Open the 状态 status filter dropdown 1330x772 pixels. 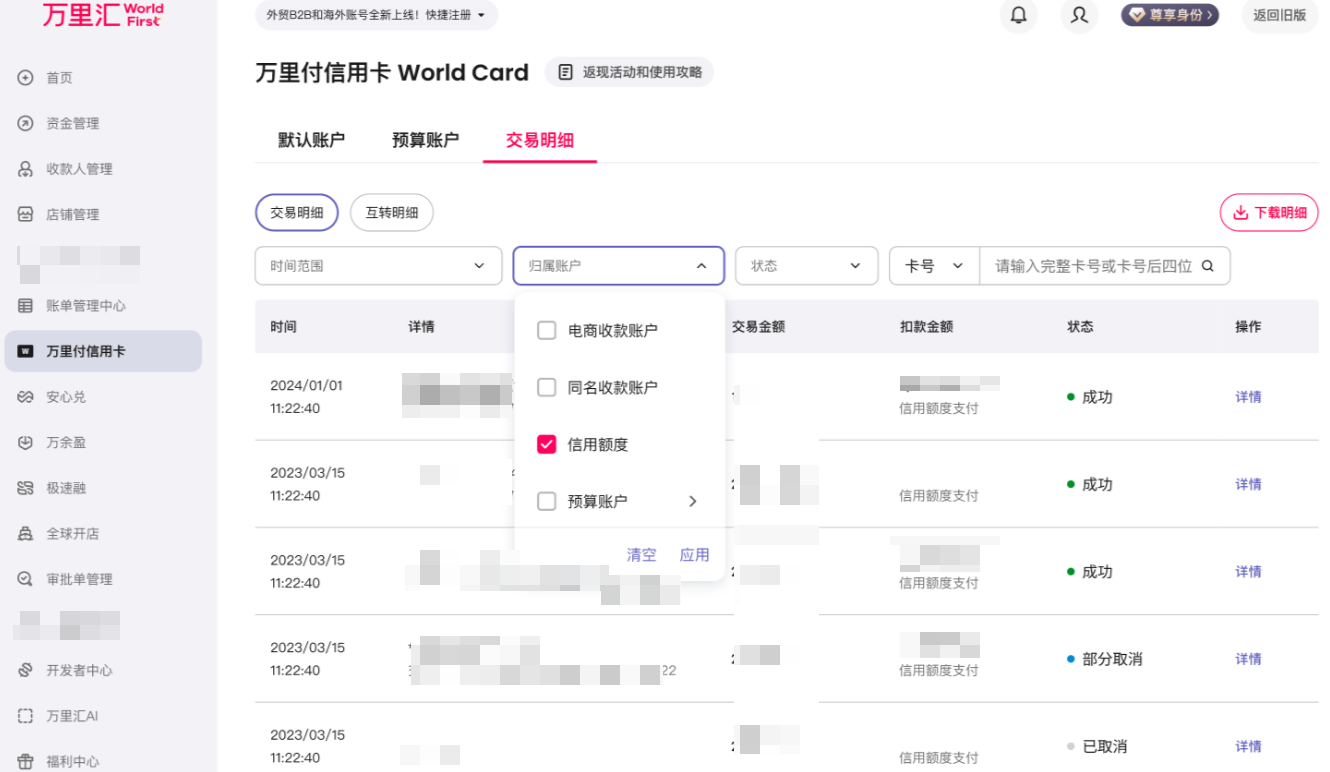click(806, 265)
